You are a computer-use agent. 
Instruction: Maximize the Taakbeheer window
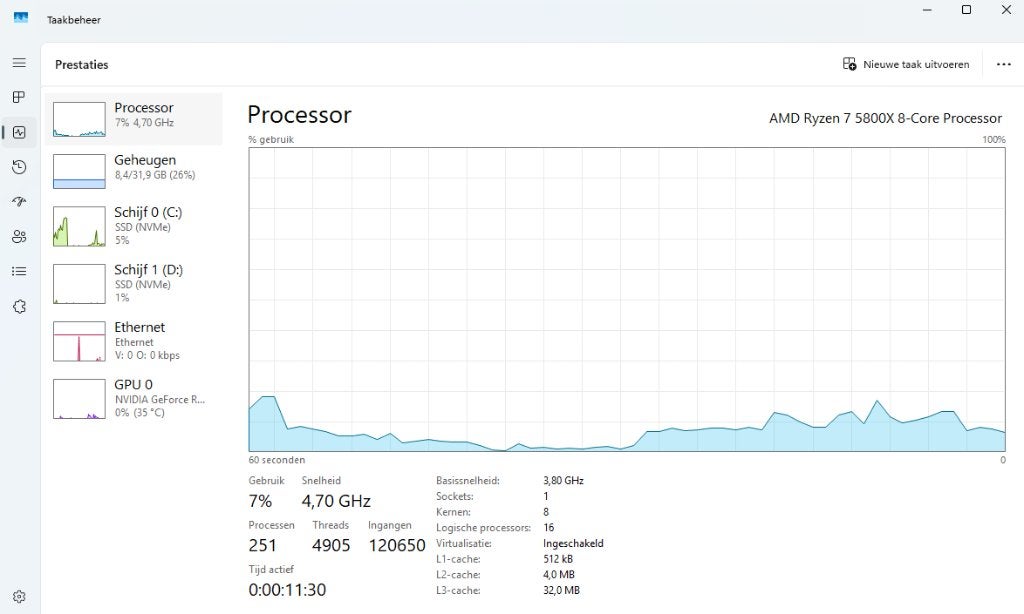click(x=967, y=10)
